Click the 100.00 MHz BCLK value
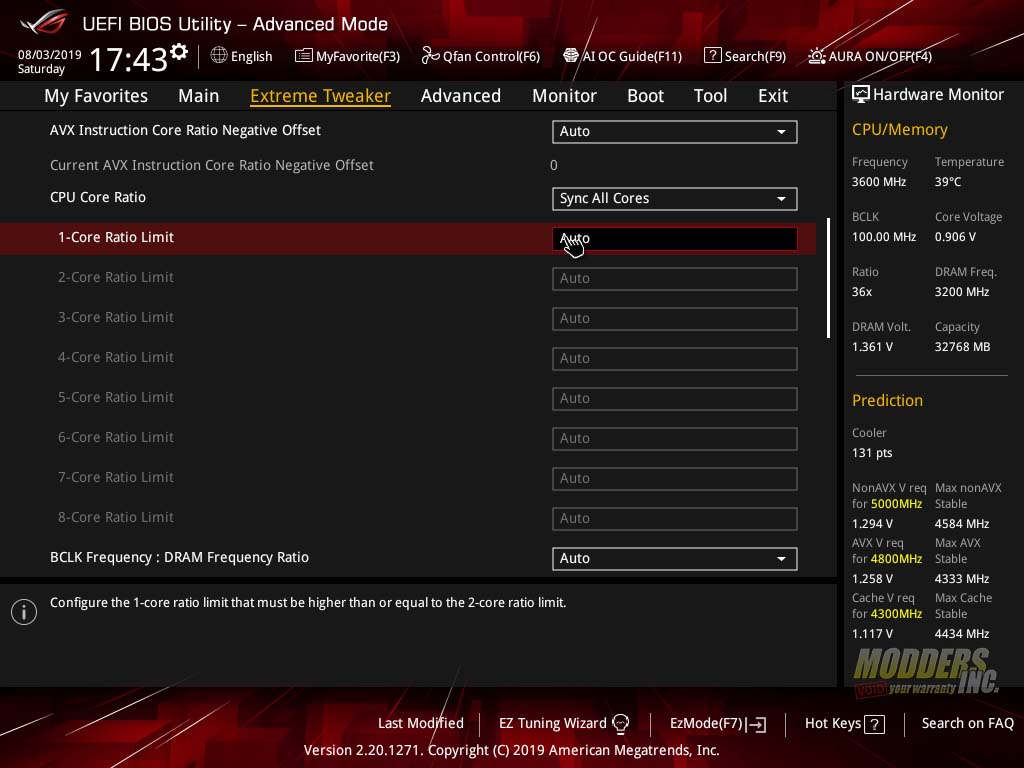 (x=884, y=237)
